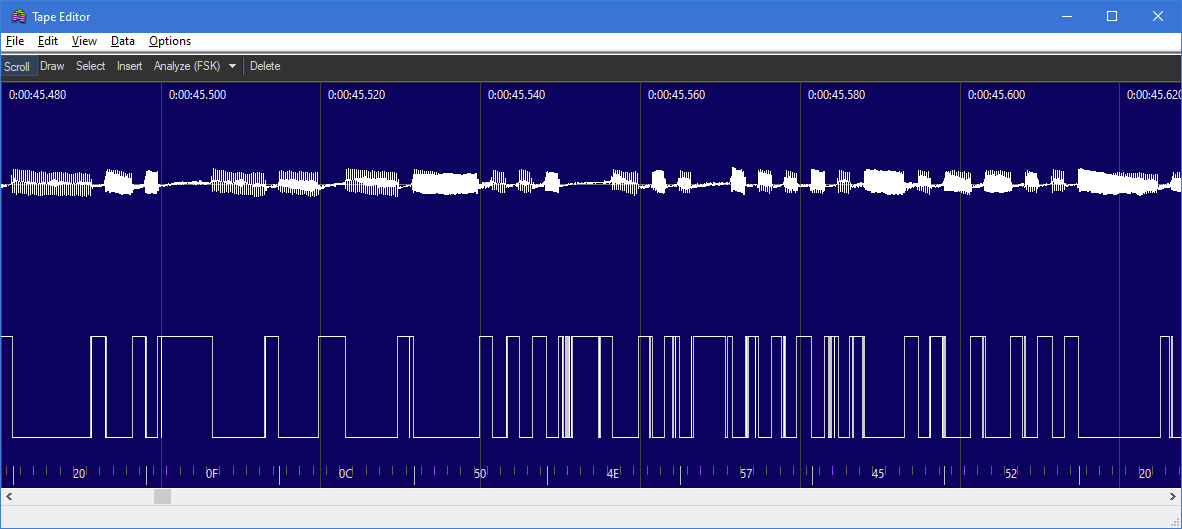Switch to the Draw tool

tap(52, 66)
